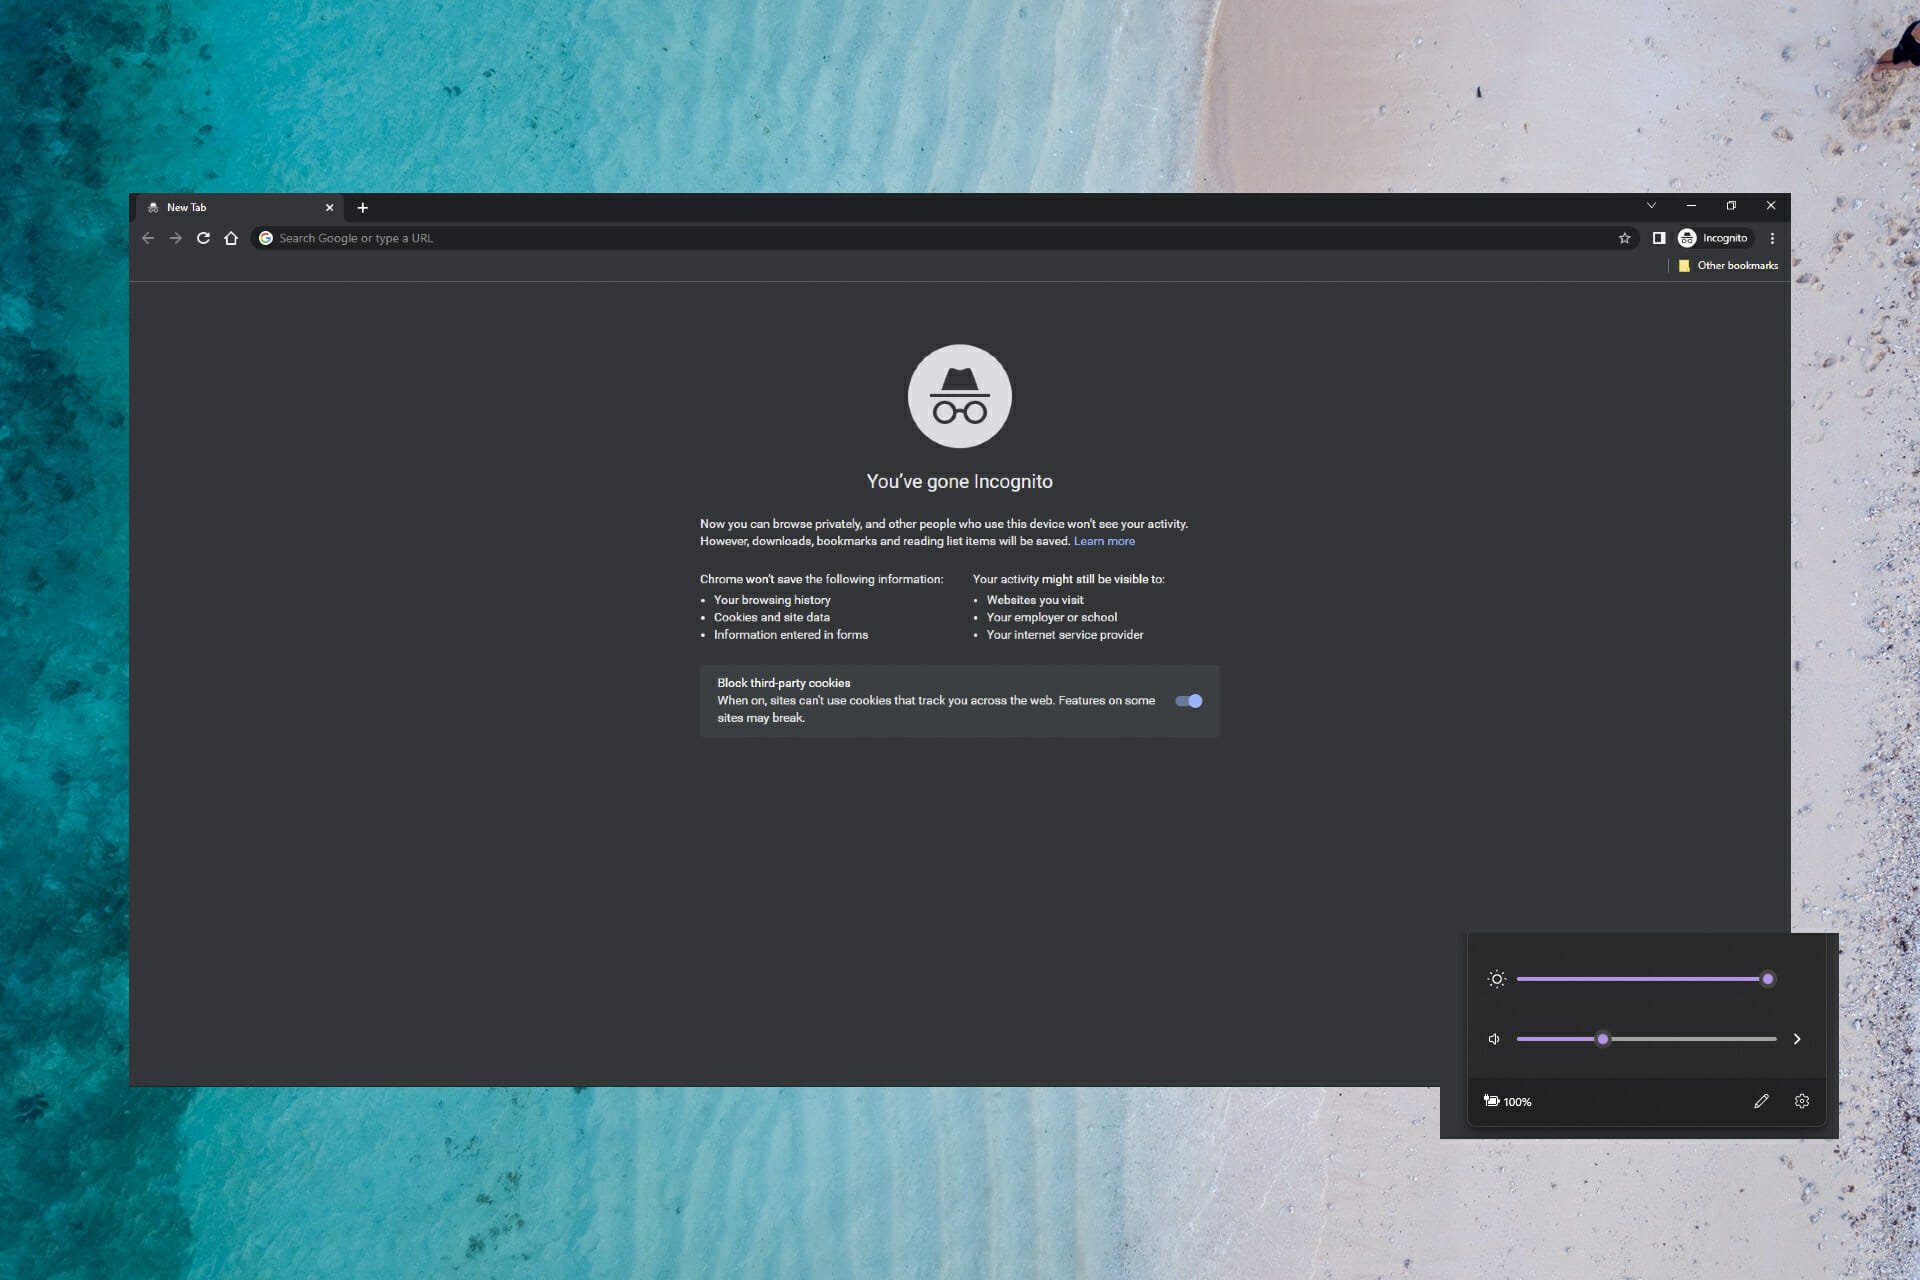Open the Learn more link
Image resolution: width=1920 pixels, height=1280 pixels.
point(1104,541)
